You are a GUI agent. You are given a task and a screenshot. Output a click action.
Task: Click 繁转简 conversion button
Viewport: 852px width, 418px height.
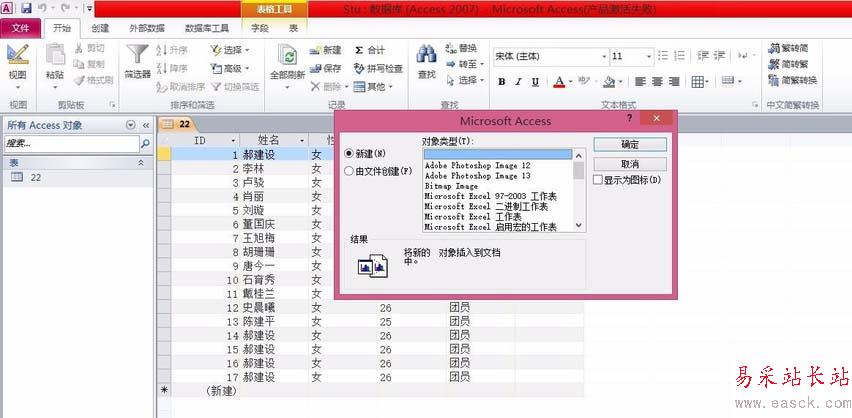(788, 48)
